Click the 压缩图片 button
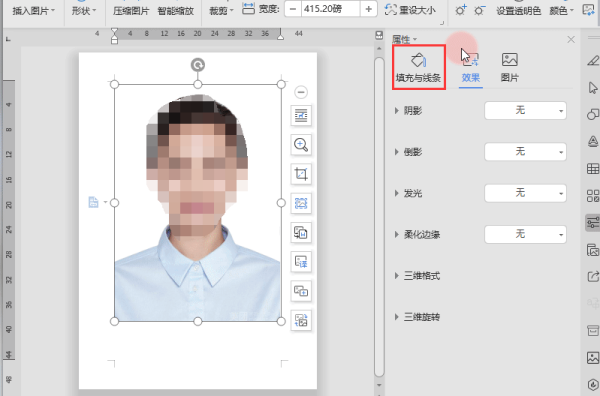 pos(131,11)
